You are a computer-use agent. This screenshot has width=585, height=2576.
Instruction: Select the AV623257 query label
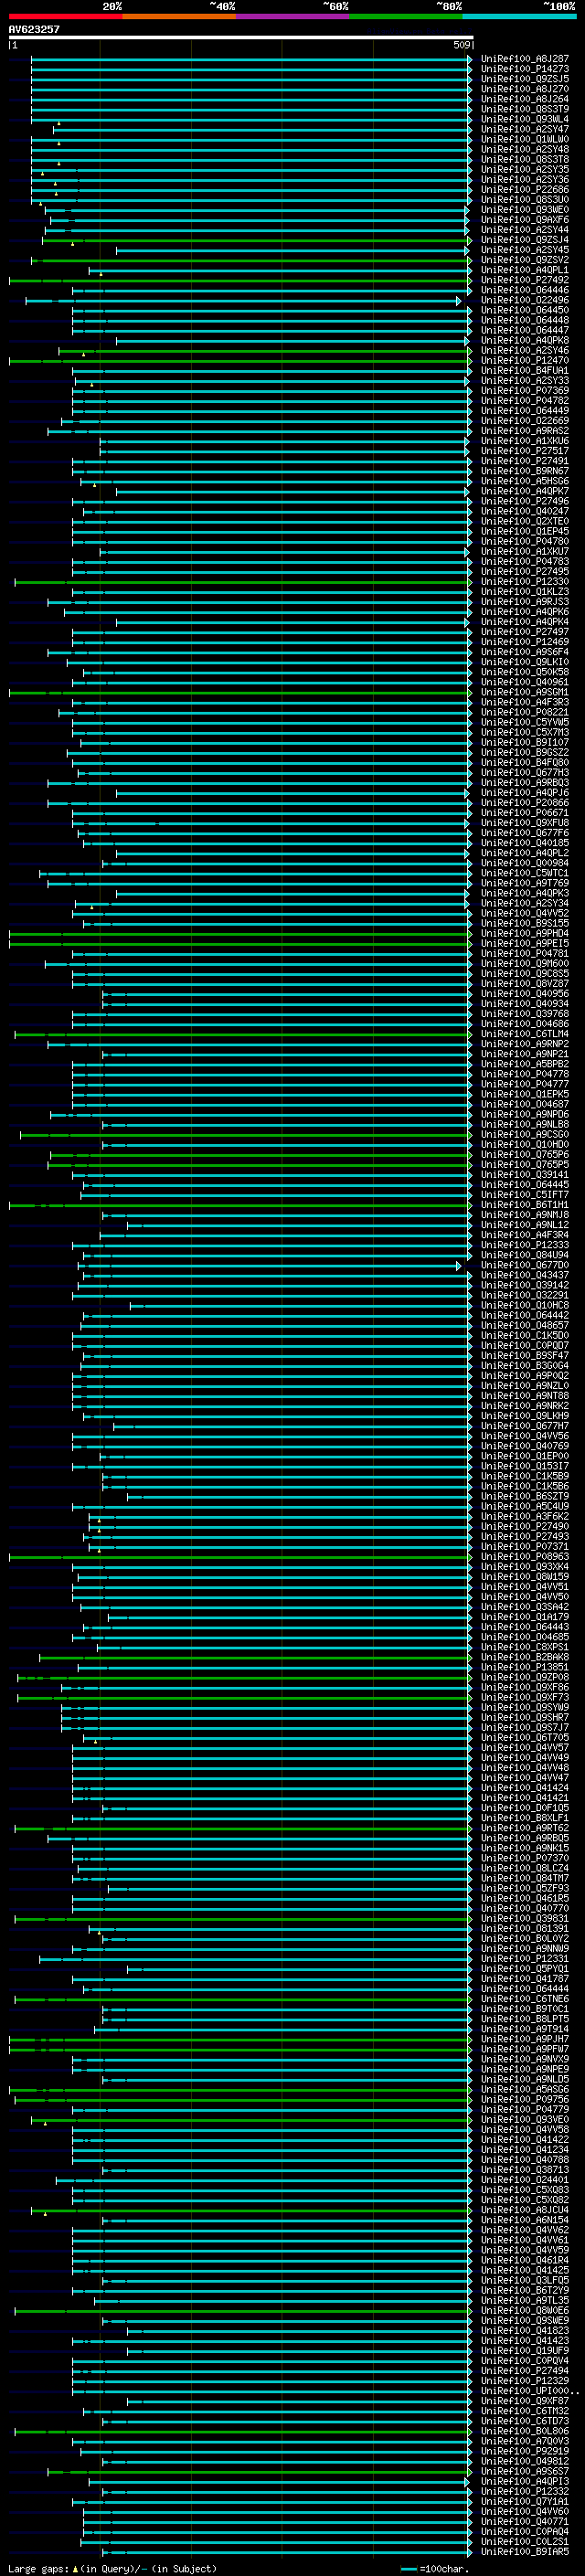tap(34, 29)
